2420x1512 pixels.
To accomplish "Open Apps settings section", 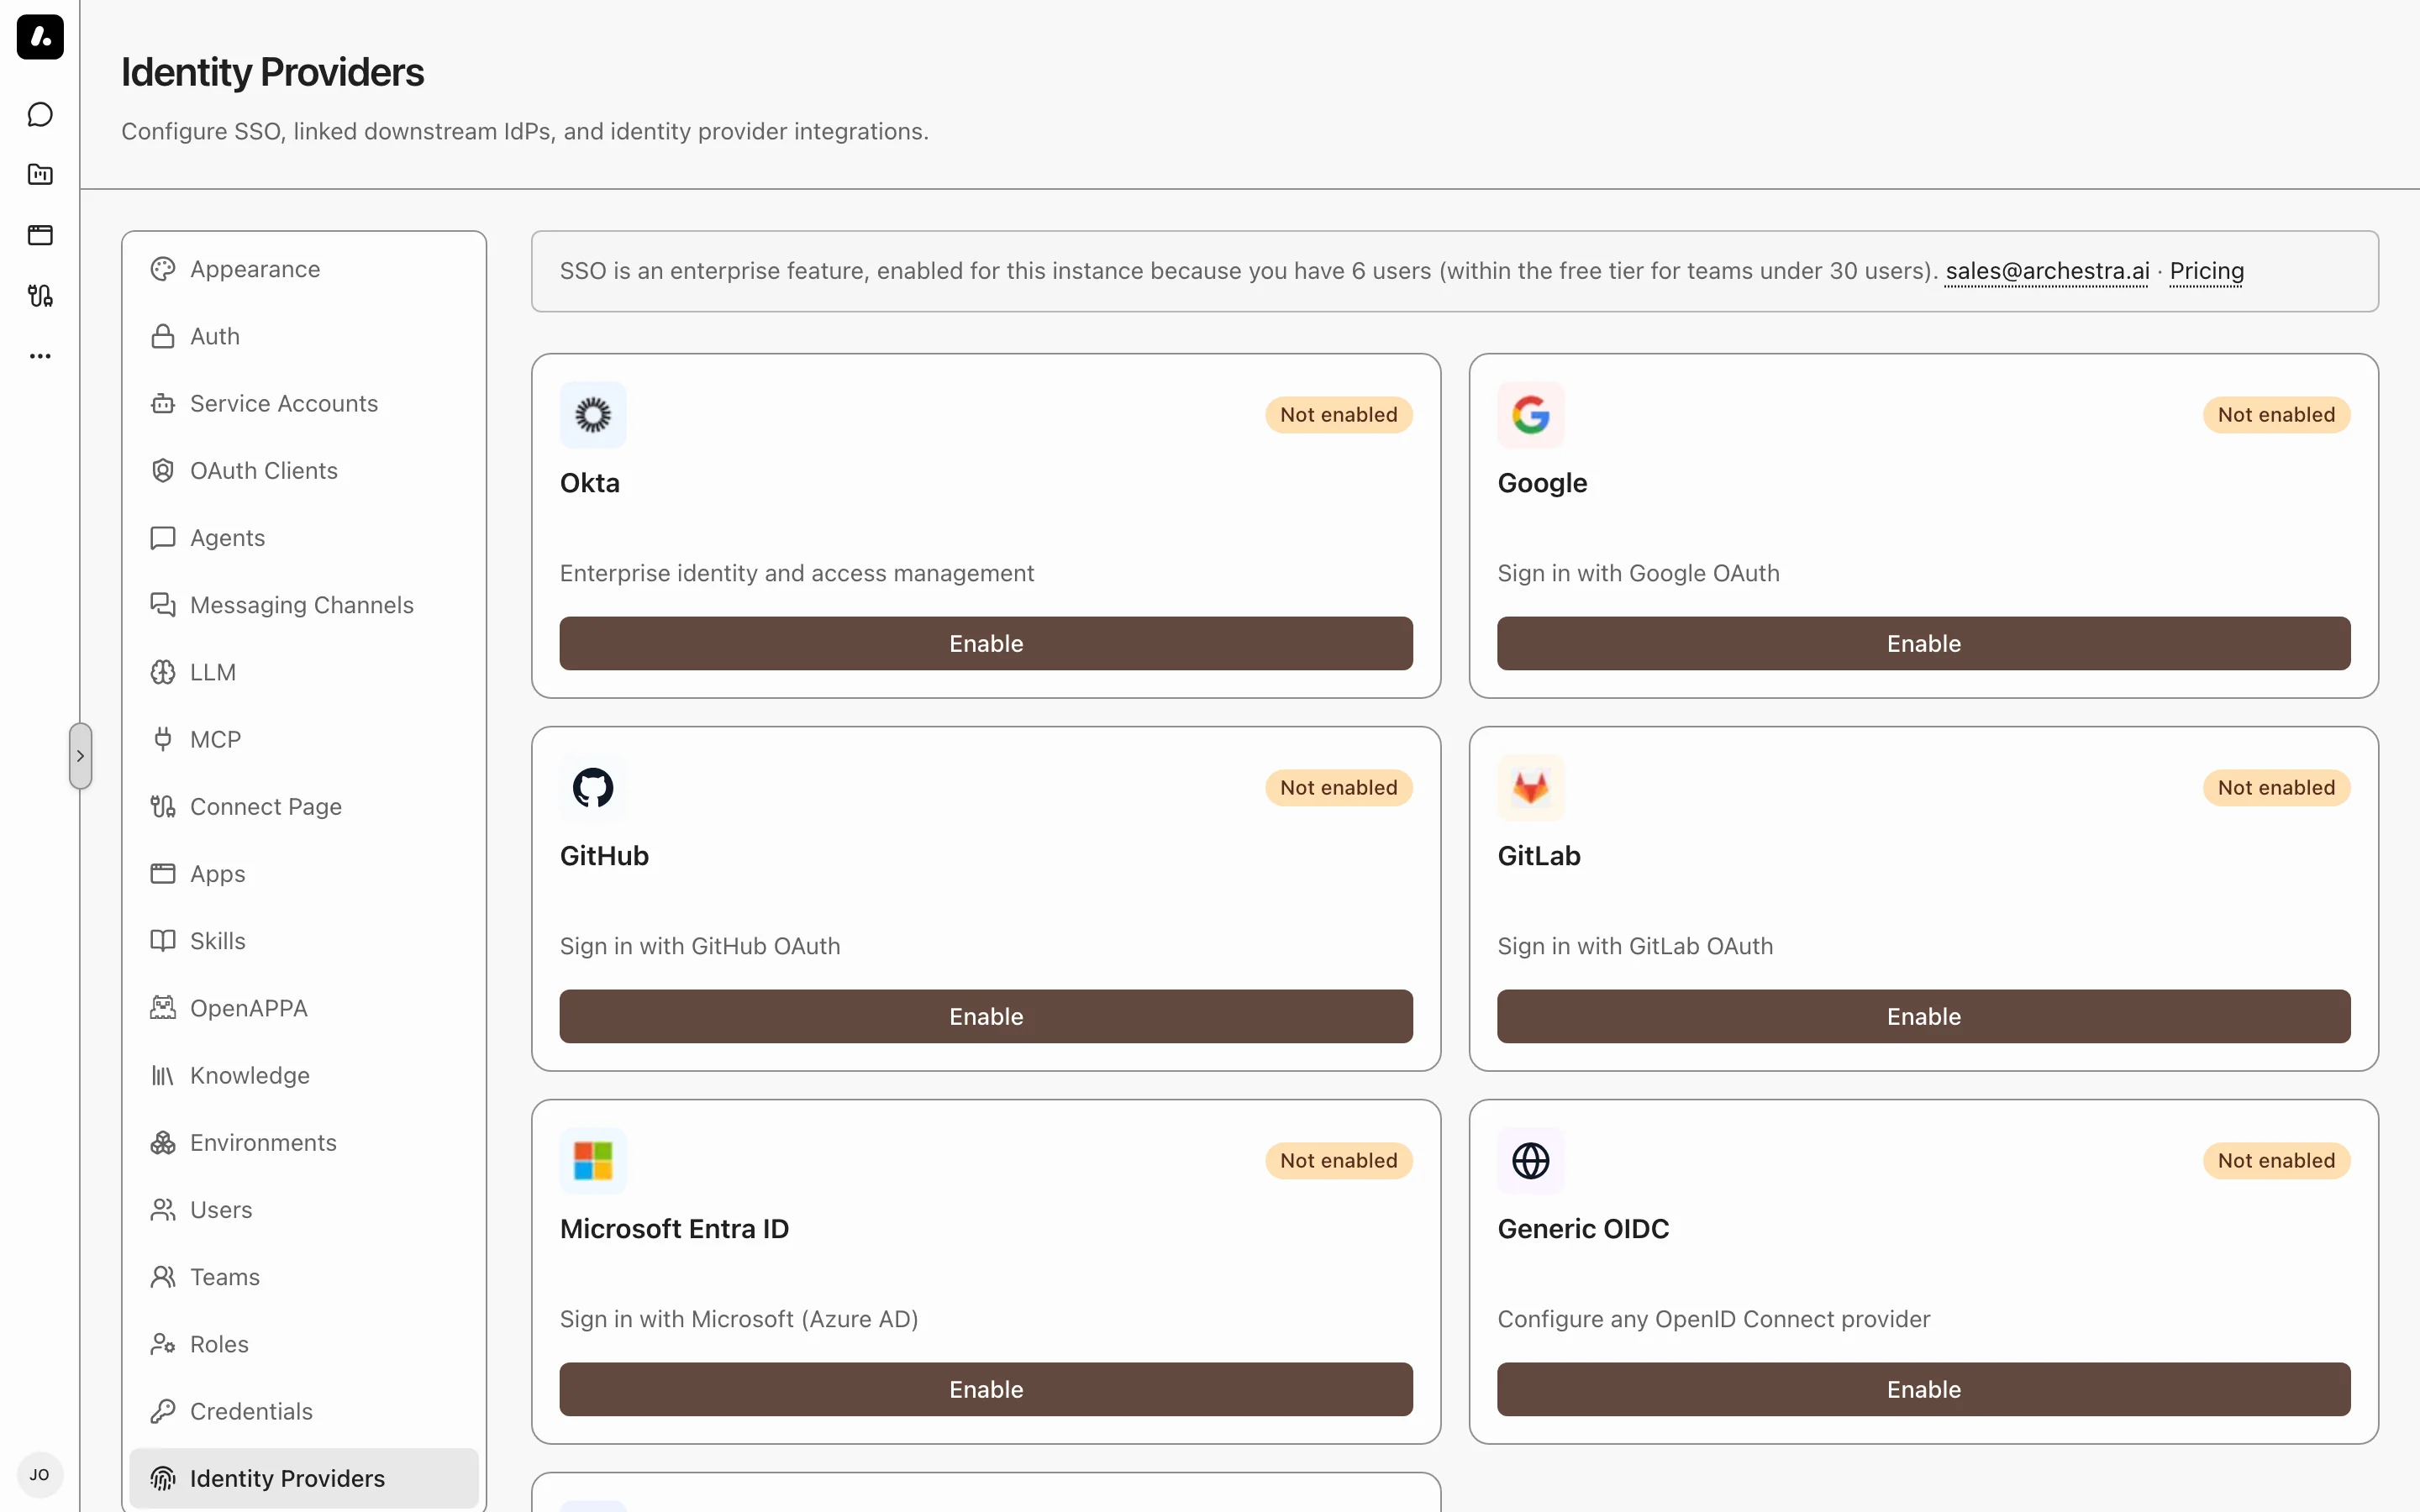I will [x=304, y=874].
